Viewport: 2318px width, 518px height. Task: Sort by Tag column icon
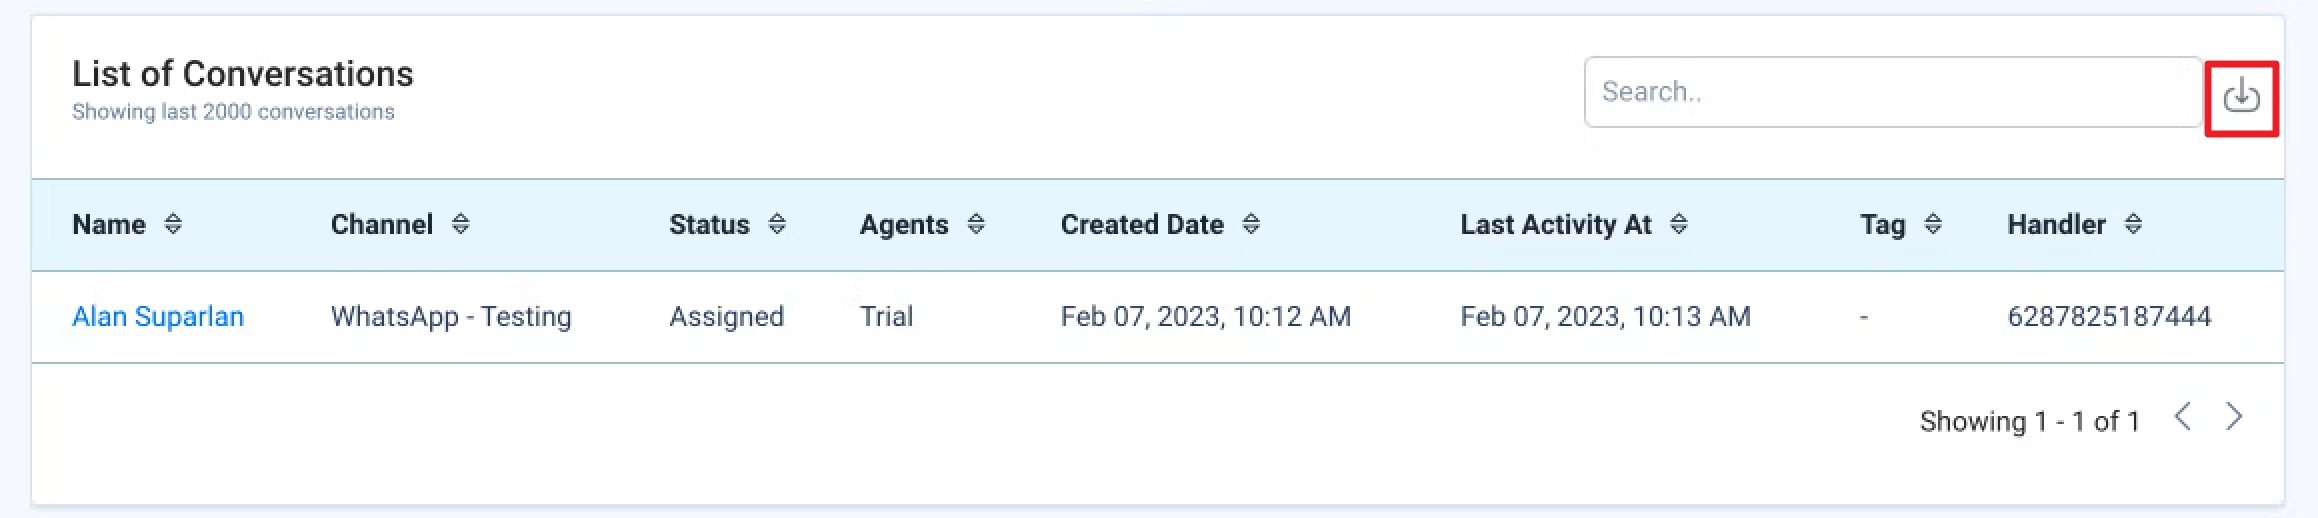point(1933,224)
